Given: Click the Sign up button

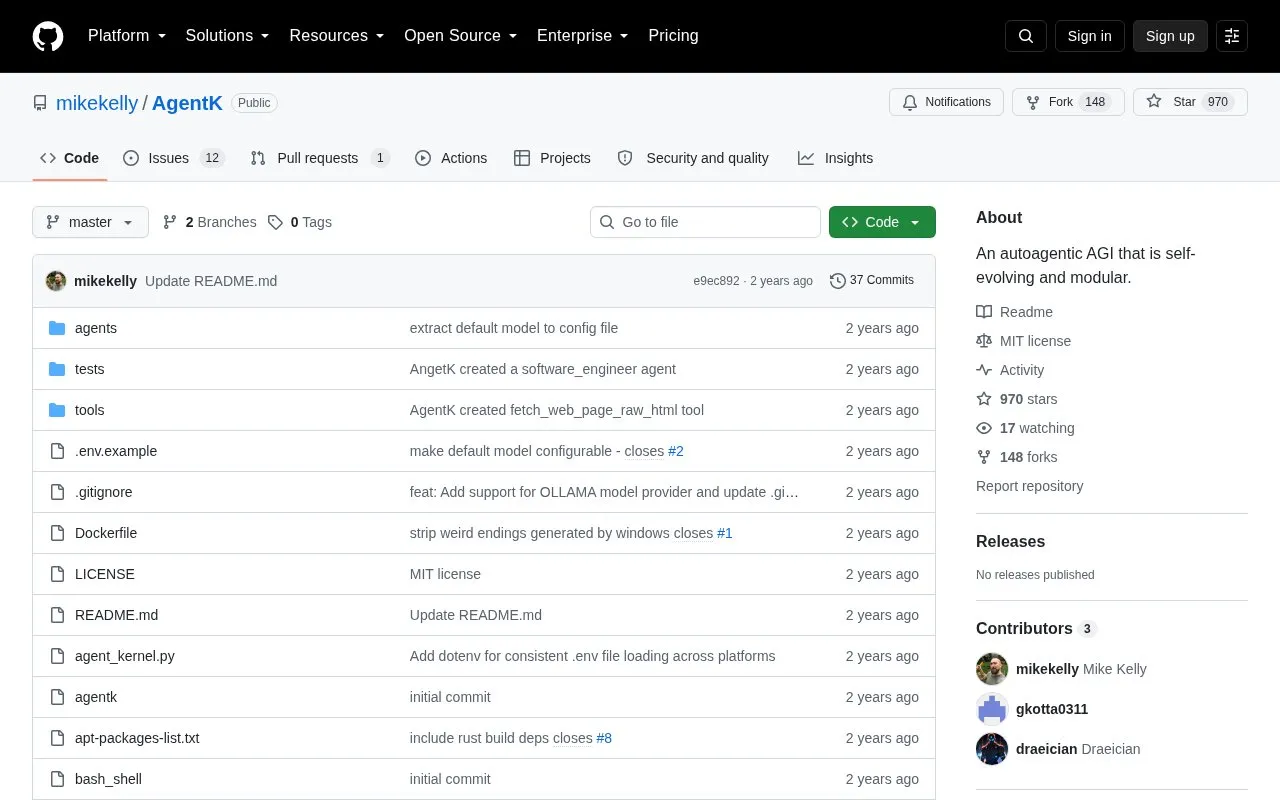Looking at the screenshot, I should coord(1170,36).
